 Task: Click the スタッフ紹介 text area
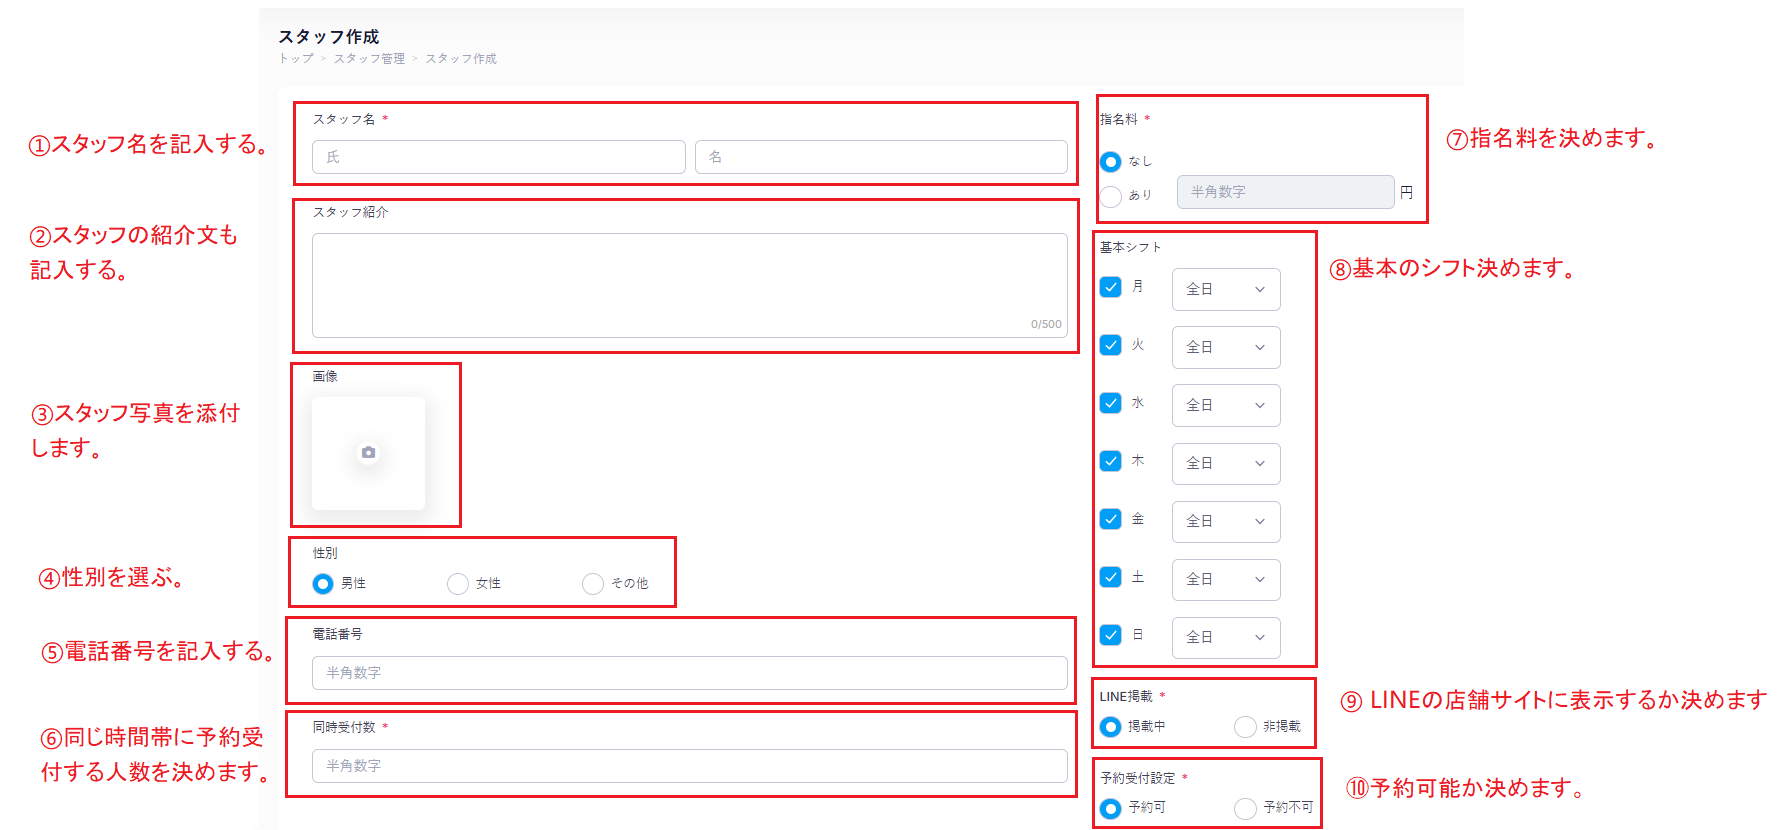point(689,285)
